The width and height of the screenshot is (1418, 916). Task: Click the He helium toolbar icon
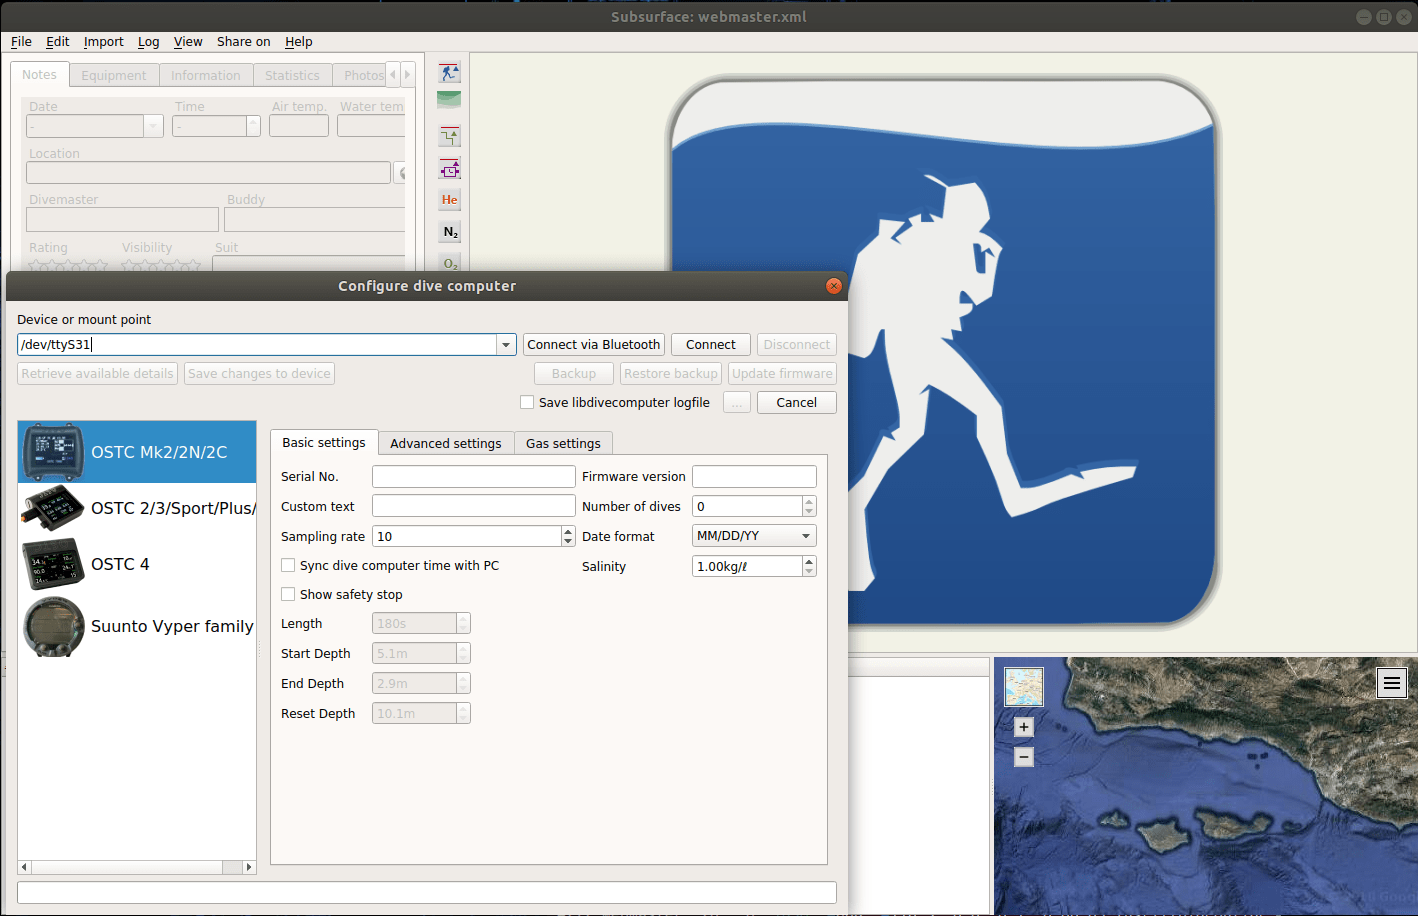point(450,200)
